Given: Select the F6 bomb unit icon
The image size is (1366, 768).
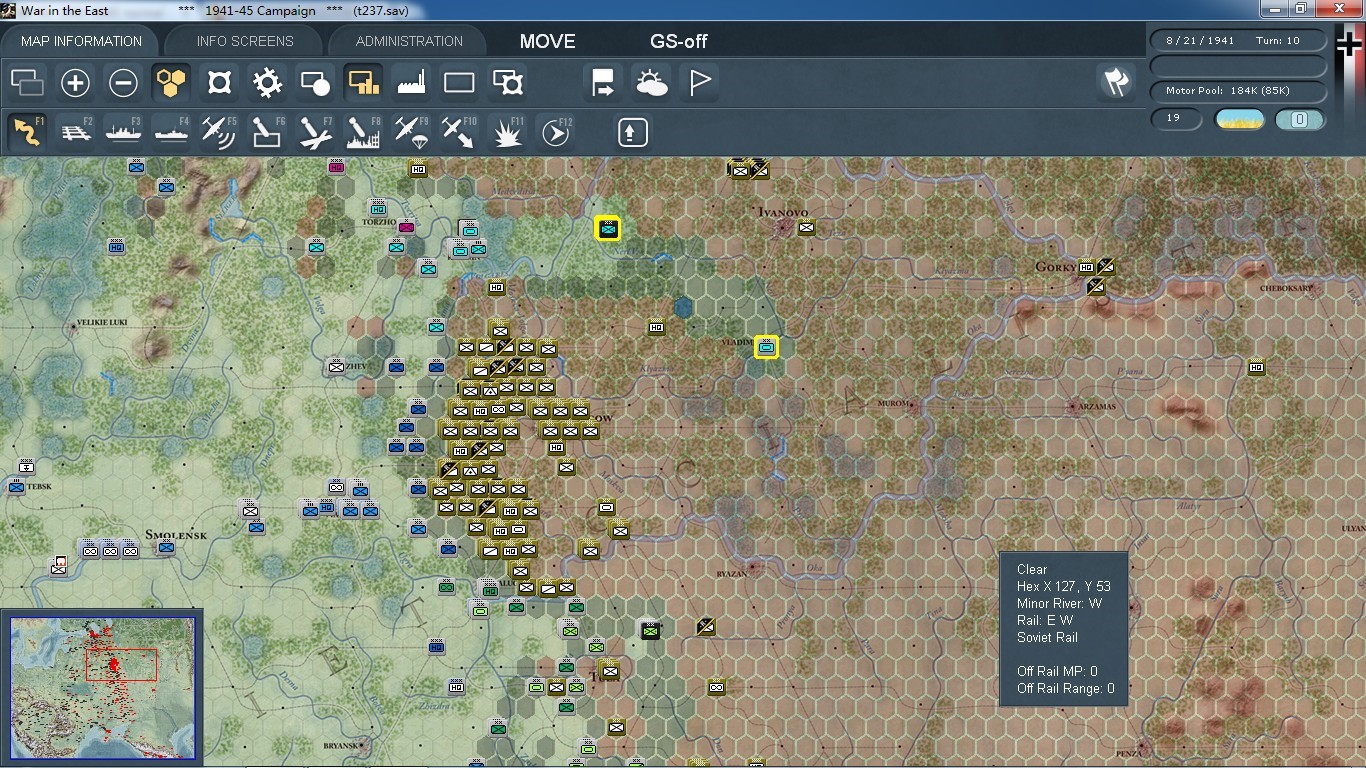Looking at the screenshot, I should tap(267, 131).
